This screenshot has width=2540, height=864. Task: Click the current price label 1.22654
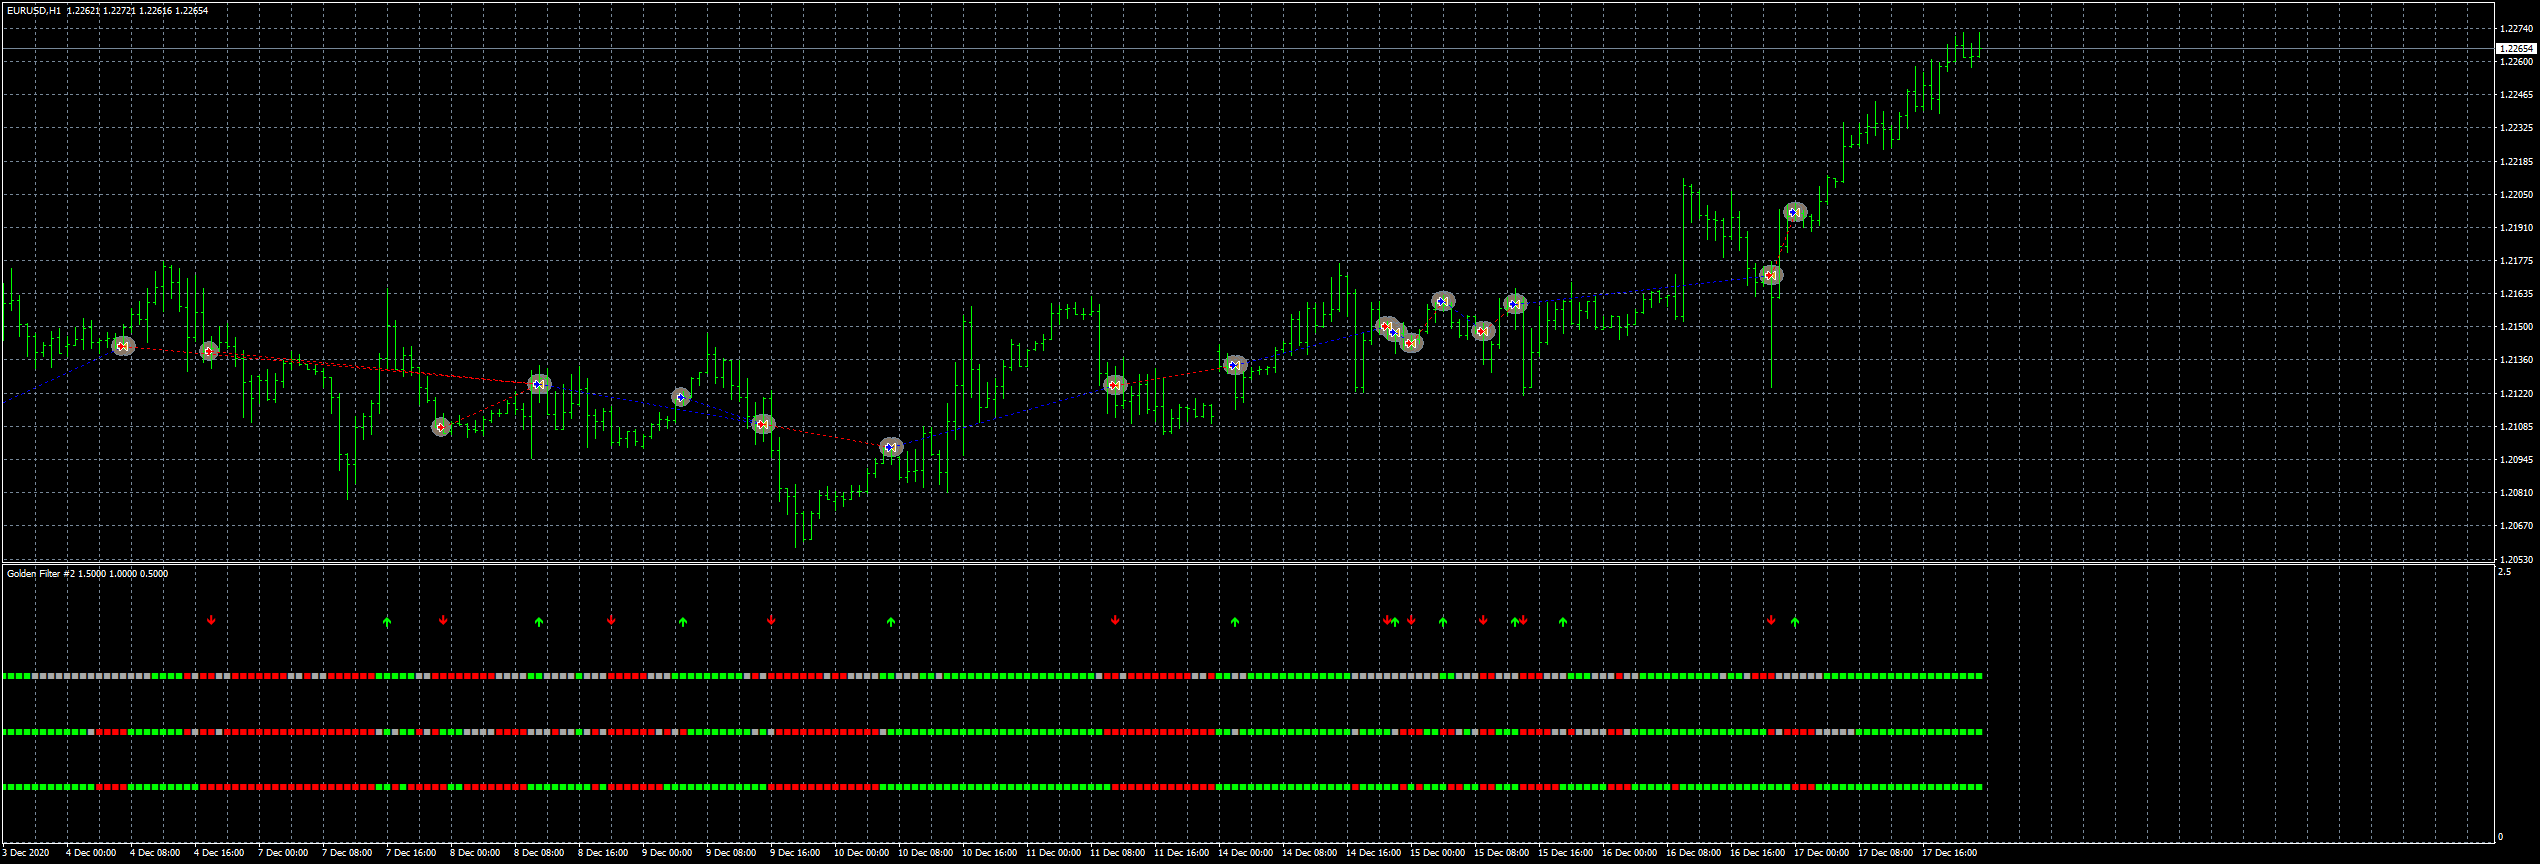pos(2516,48)
